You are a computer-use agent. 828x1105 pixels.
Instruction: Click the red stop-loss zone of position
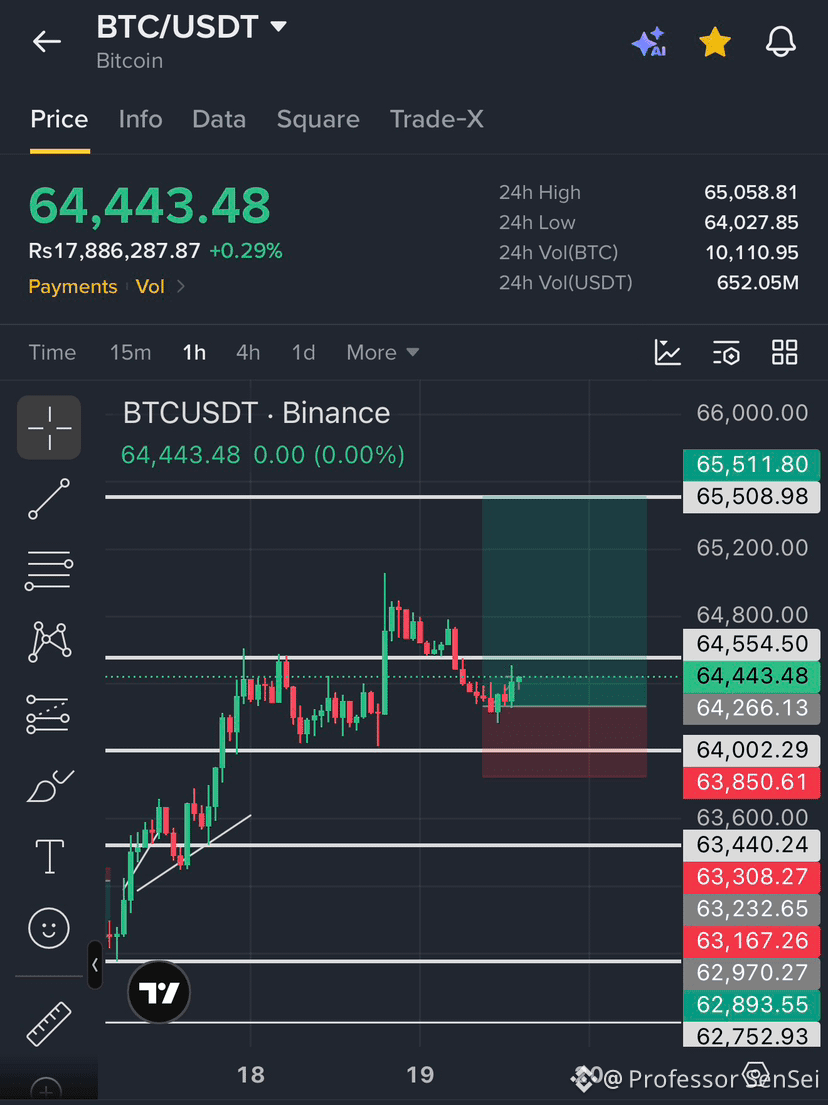pos(564,742)
